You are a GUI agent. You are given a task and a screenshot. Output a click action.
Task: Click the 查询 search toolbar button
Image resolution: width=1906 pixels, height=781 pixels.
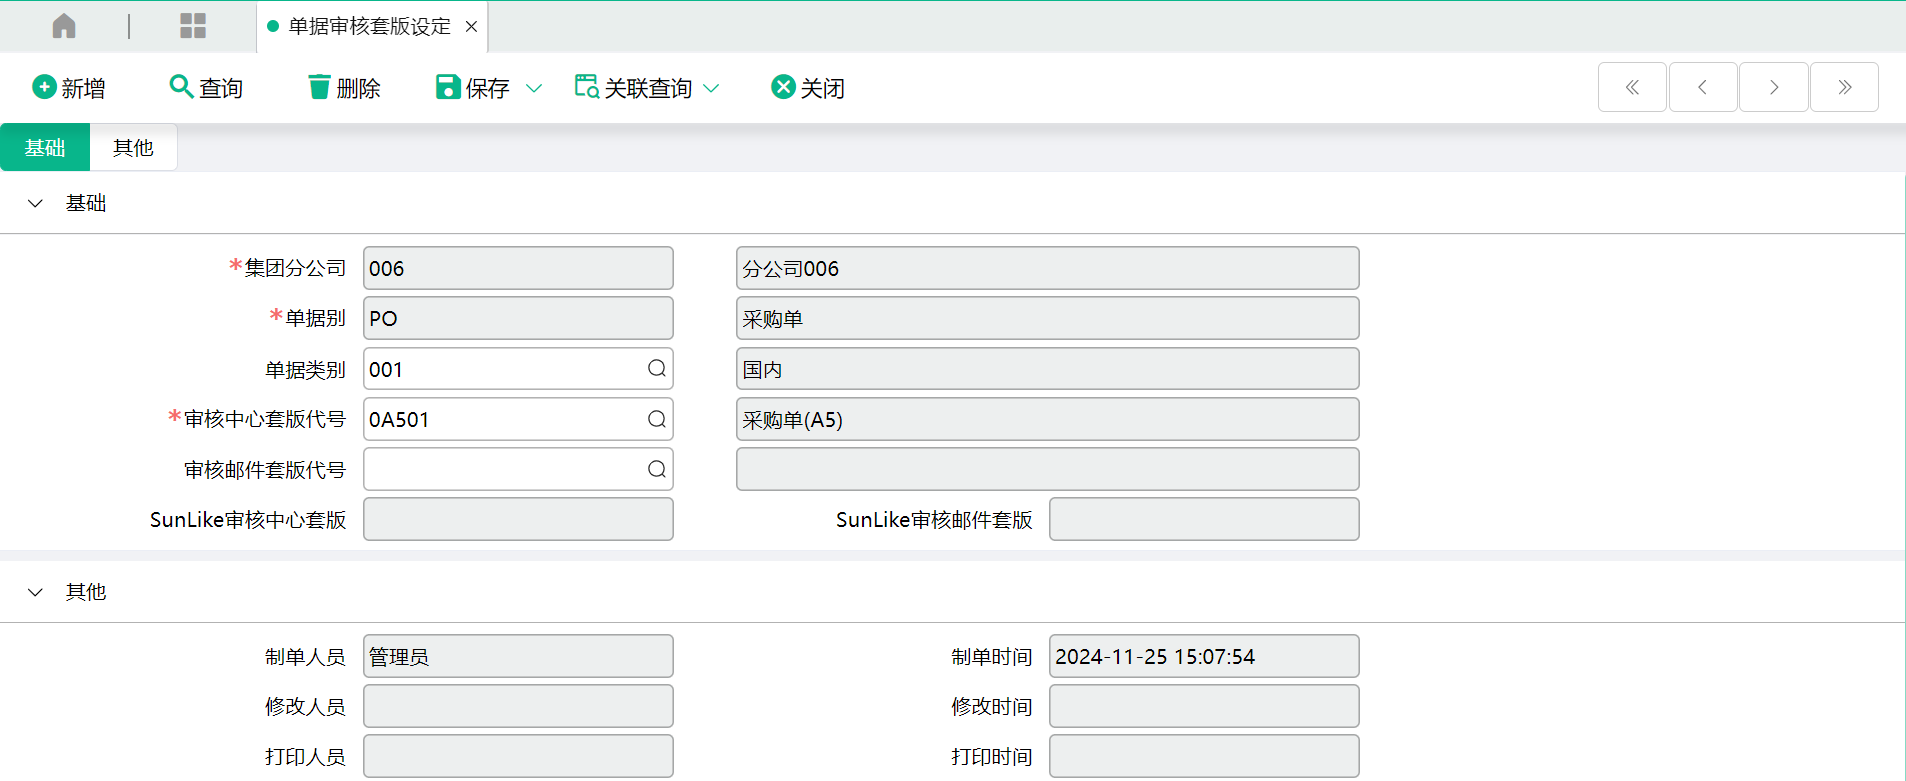click(206, 88)
